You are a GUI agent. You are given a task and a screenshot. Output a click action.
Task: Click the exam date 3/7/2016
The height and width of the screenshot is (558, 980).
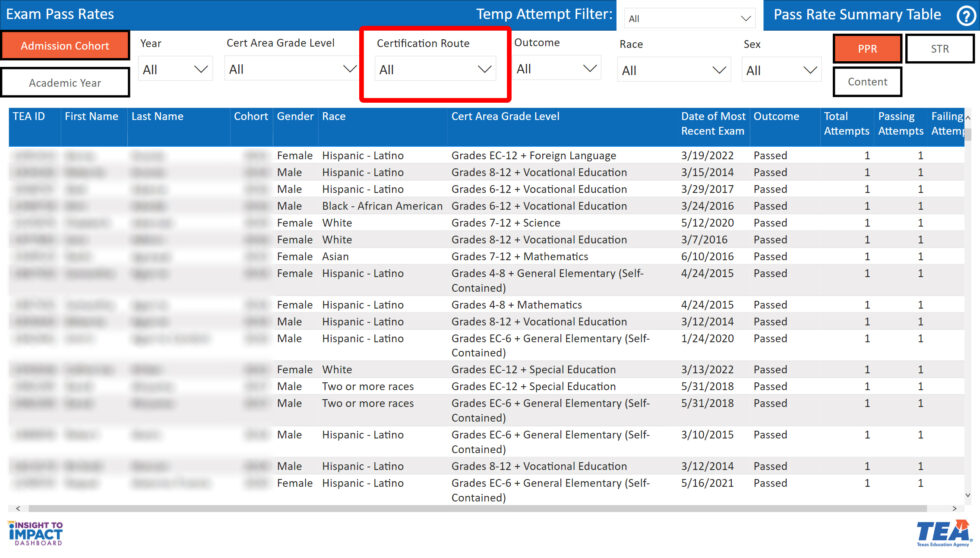click(x=704, y=240)
